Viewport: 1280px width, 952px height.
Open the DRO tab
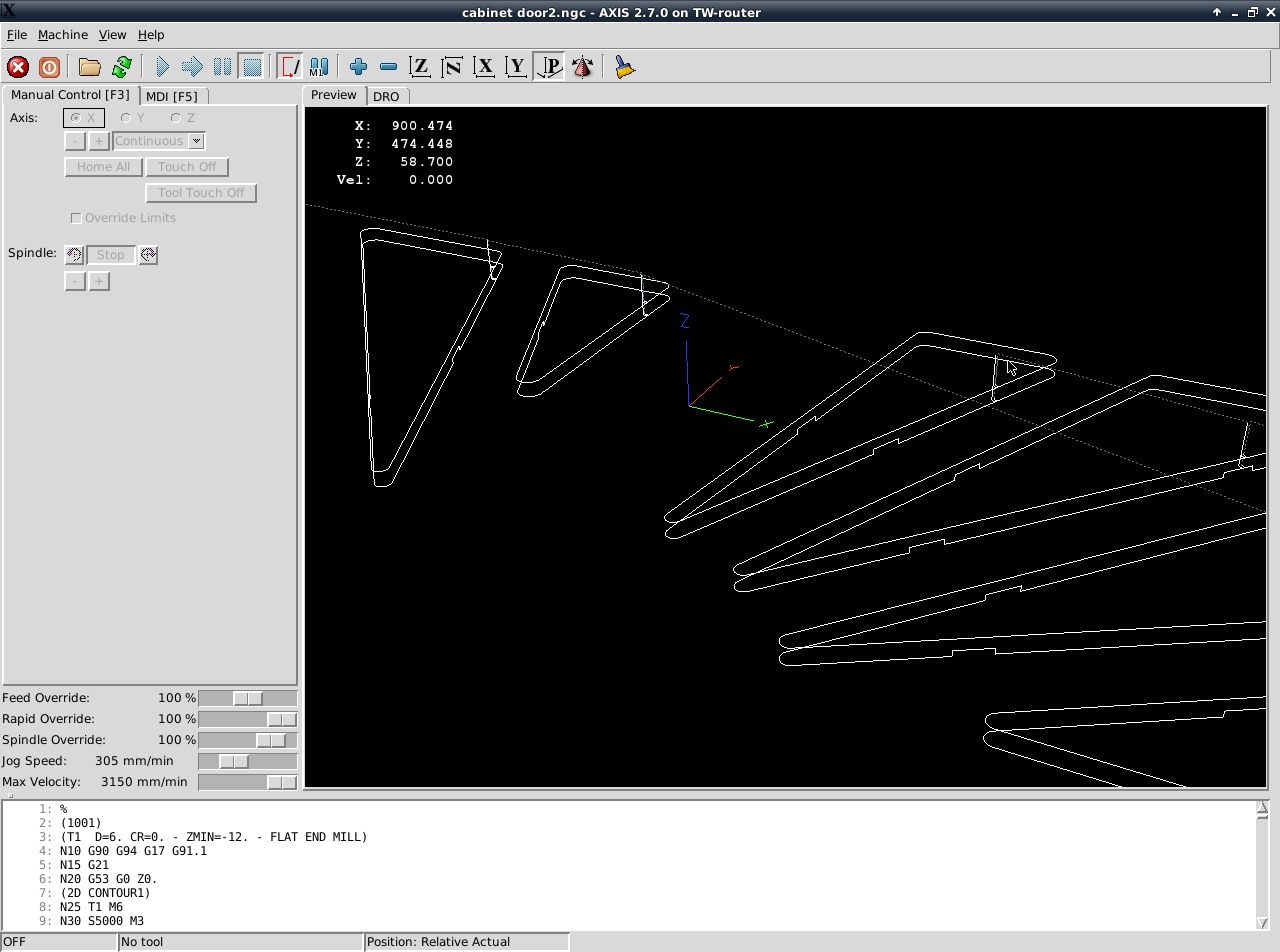coord(386,96)
